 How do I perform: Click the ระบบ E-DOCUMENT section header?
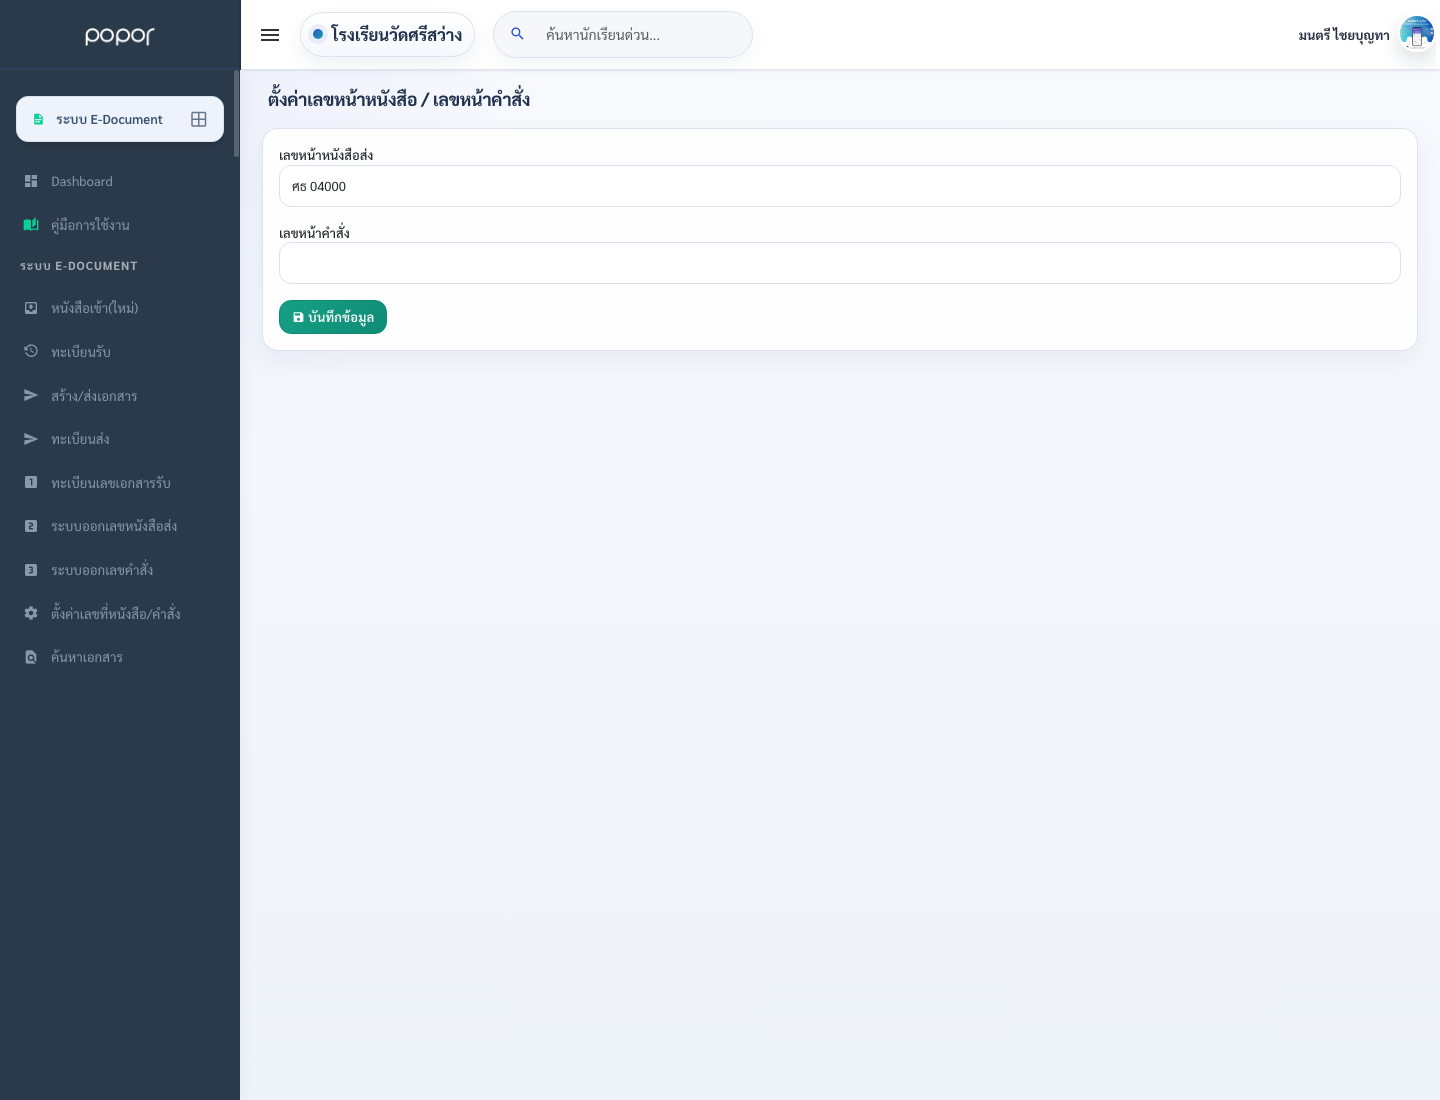click(x=79, y=266)
